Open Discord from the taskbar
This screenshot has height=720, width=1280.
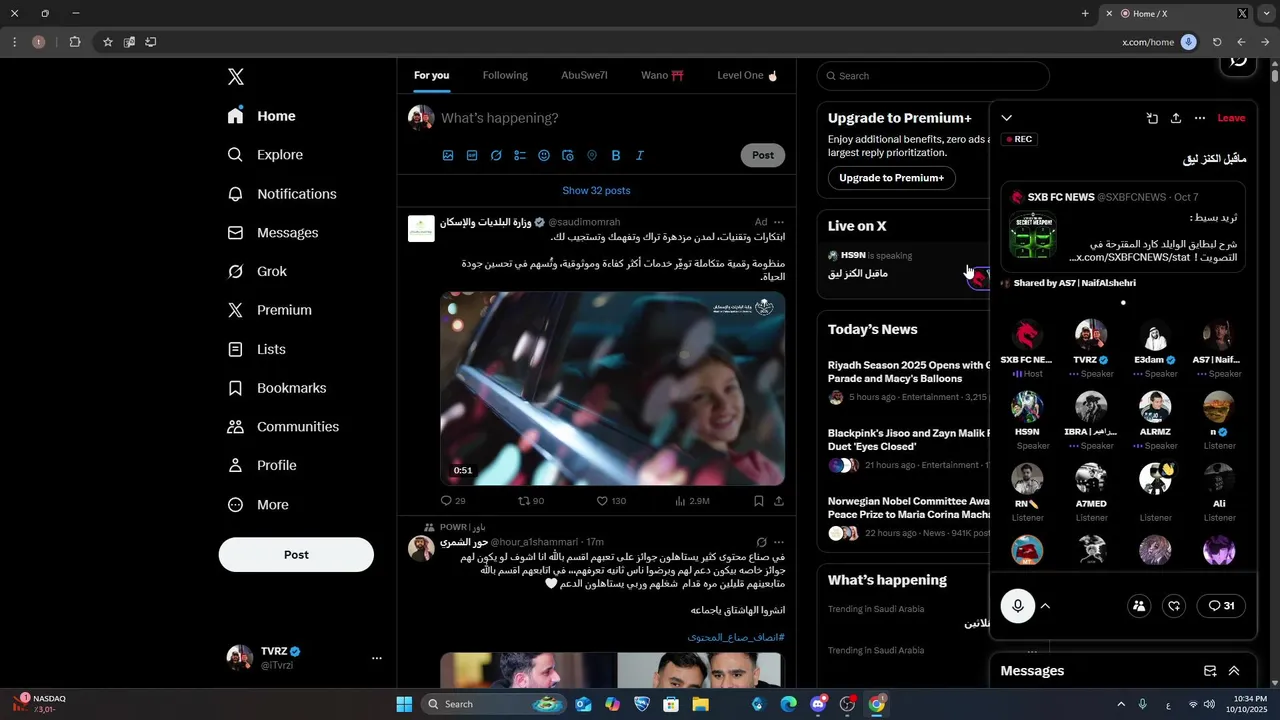(x=818, y=704)
